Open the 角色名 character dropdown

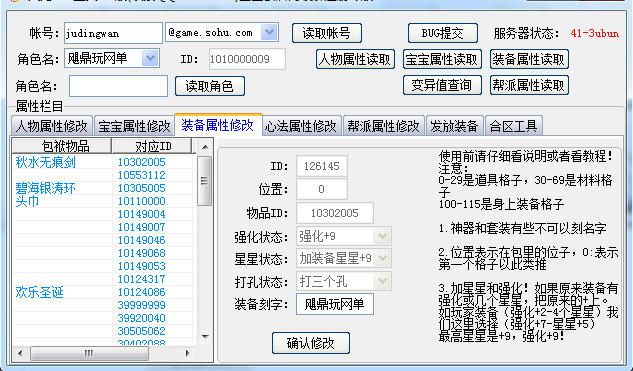pos(150,59)
